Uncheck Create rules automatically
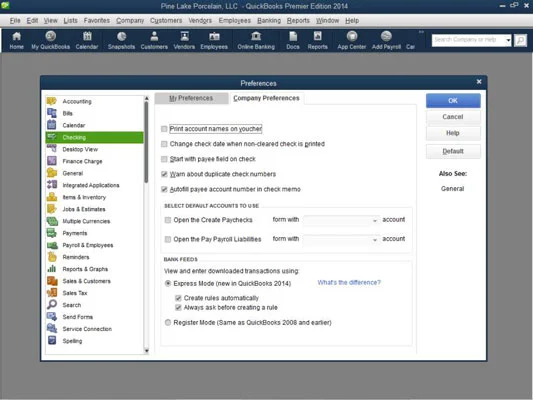Image resolution: width=533 pixels, height=400 pixels. click(178, 298)
